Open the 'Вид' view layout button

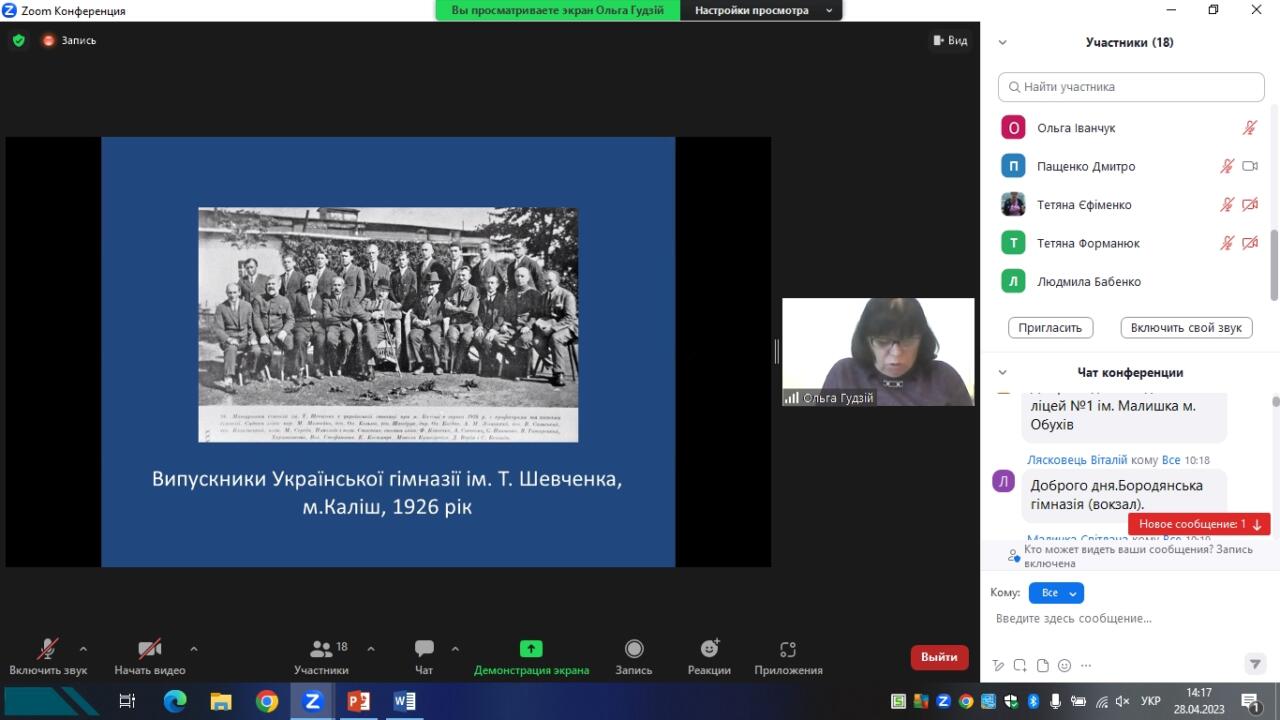[x=950, y=40]
